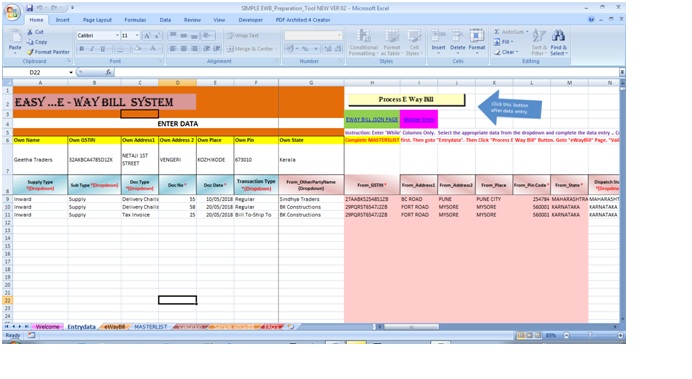Click inside the formula bar field
The height and width of the screenshot is (379, 692).
click(x=366, y=72)
